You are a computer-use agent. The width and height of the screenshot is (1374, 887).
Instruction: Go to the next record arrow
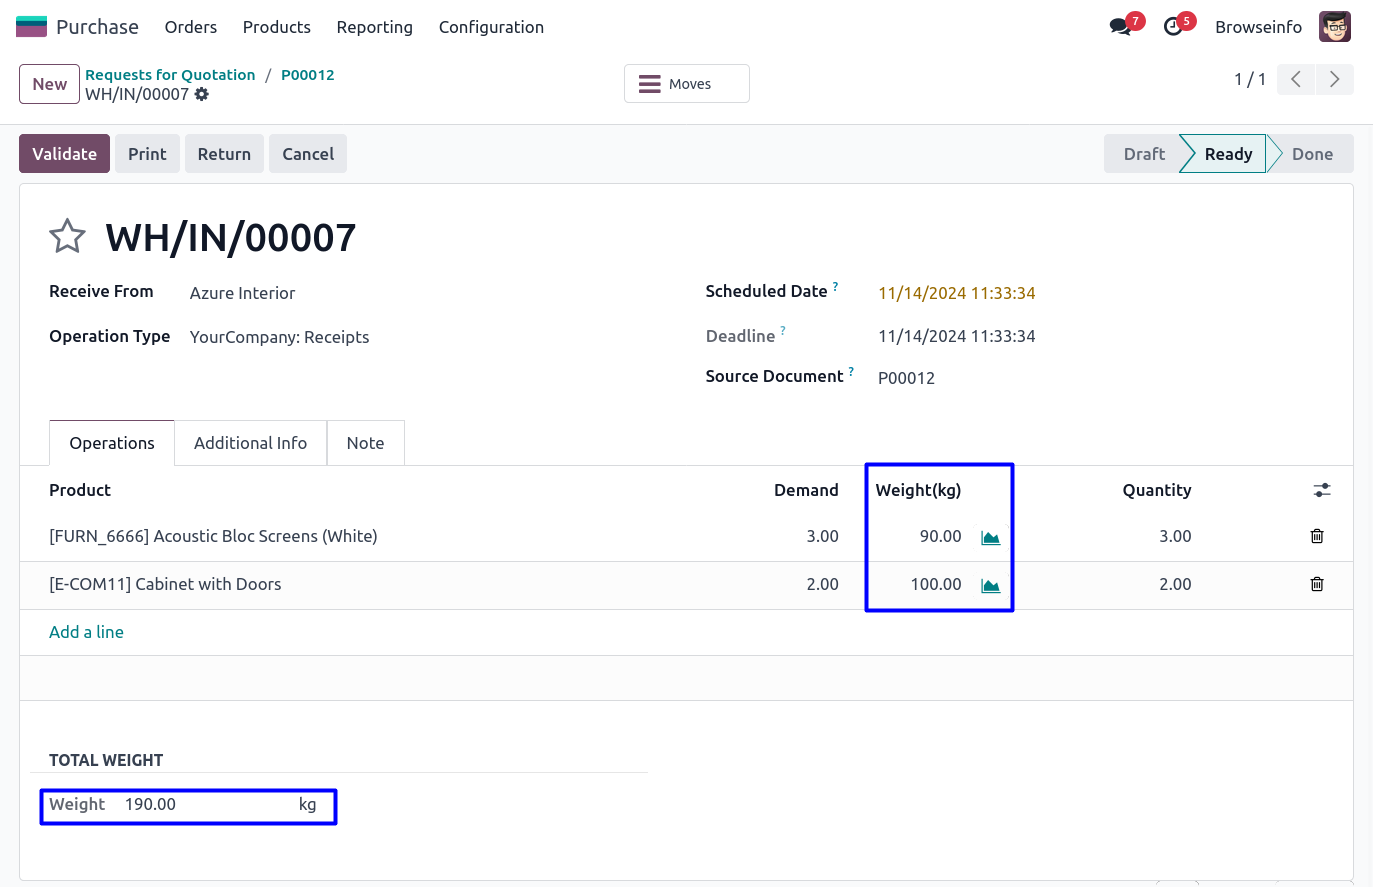coord(1334,80)
